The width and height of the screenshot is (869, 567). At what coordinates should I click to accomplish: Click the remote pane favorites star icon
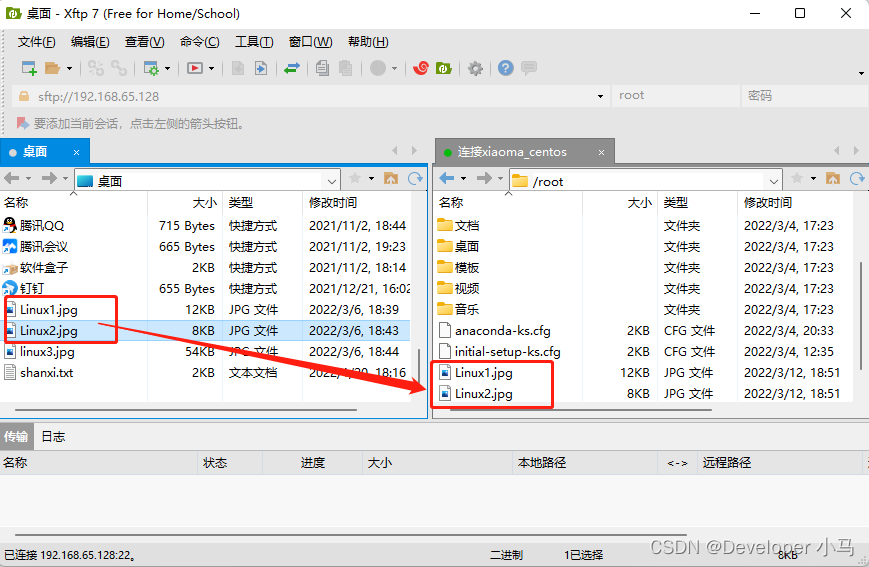tap(797, 178)
